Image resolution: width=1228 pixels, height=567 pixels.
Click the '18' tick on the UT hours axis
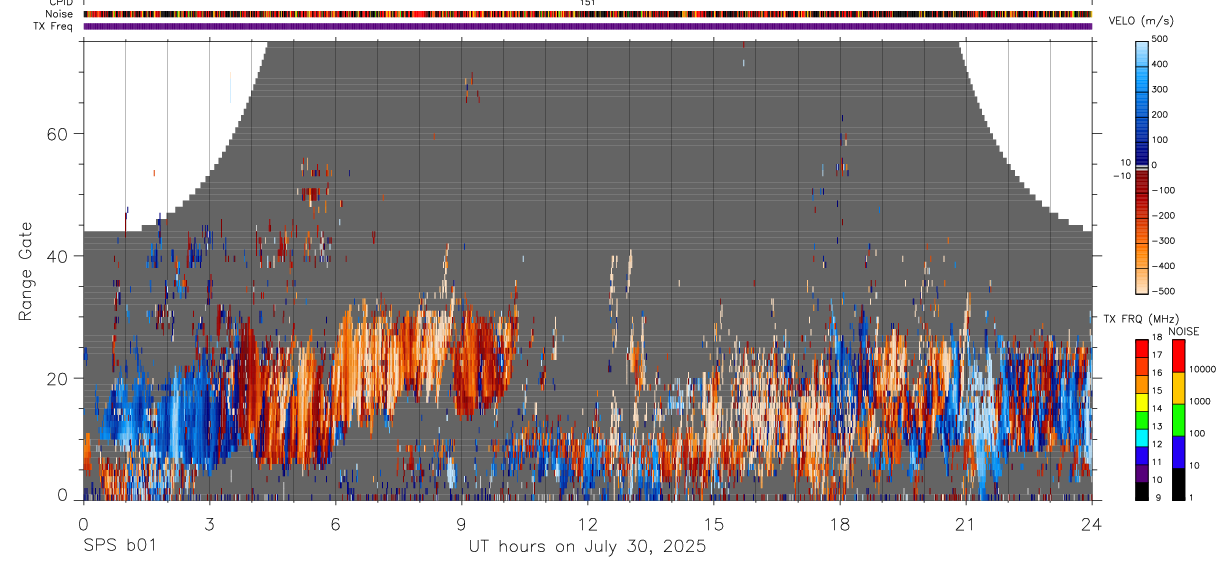[x=840, y=523]
